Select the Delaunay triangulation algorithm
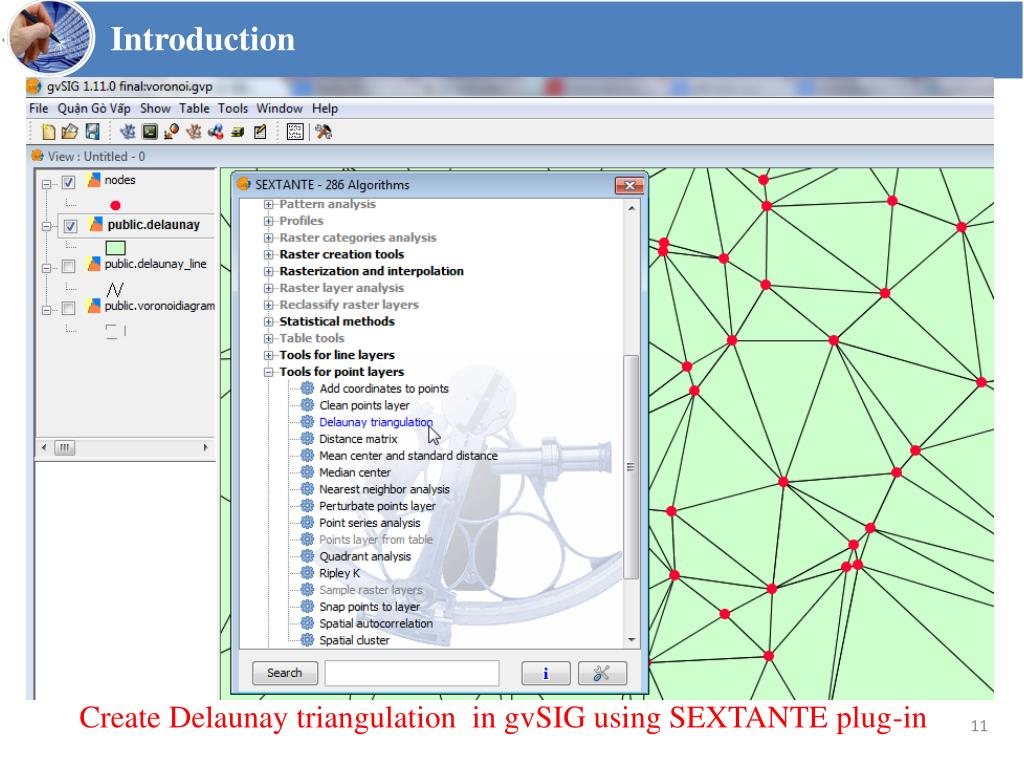The width and height of the screenshot is (1024, 768). click(376, 422)
